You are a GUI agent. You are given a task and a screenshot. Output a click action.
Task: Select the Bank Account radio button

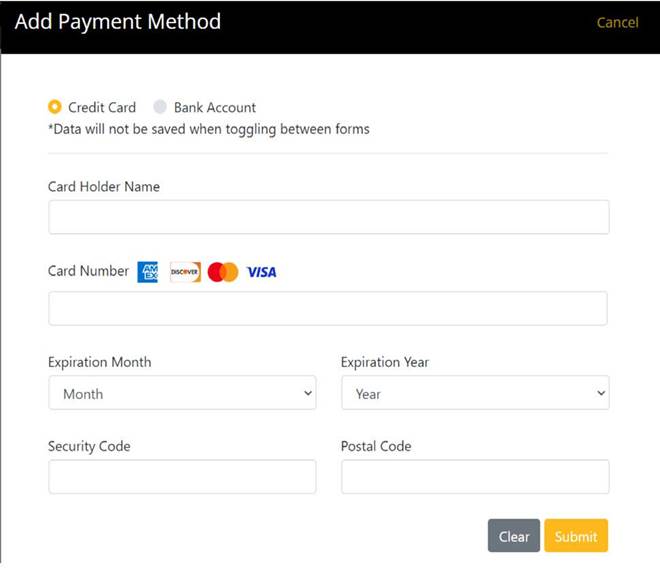click(160, 107)
